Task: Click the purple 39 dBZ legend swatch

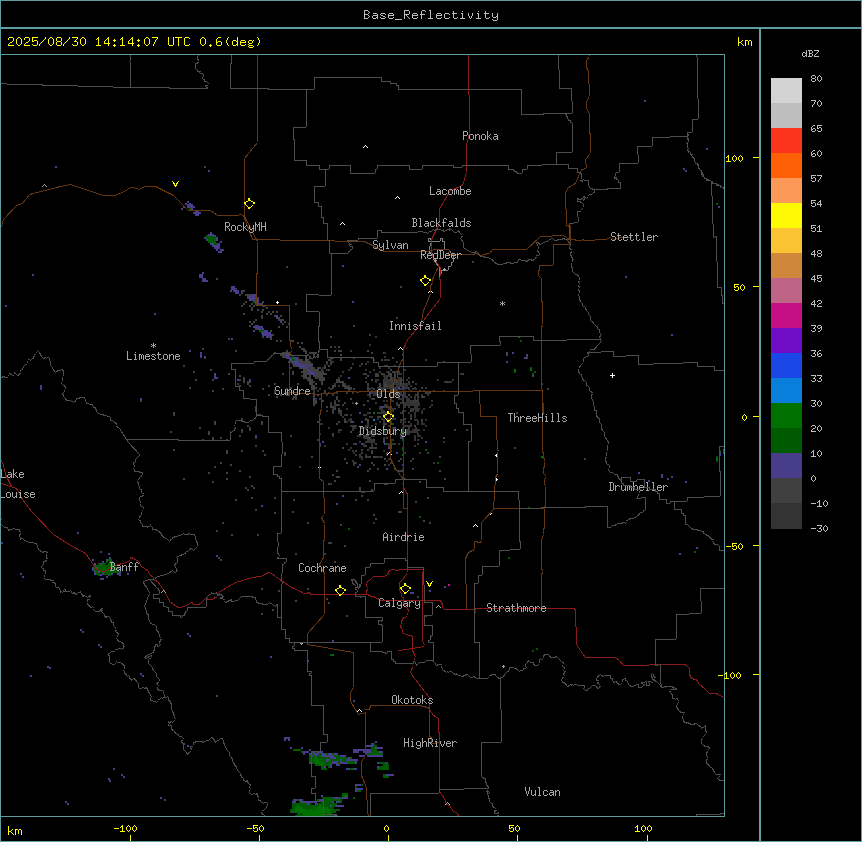Action: (x=786, y=340)
